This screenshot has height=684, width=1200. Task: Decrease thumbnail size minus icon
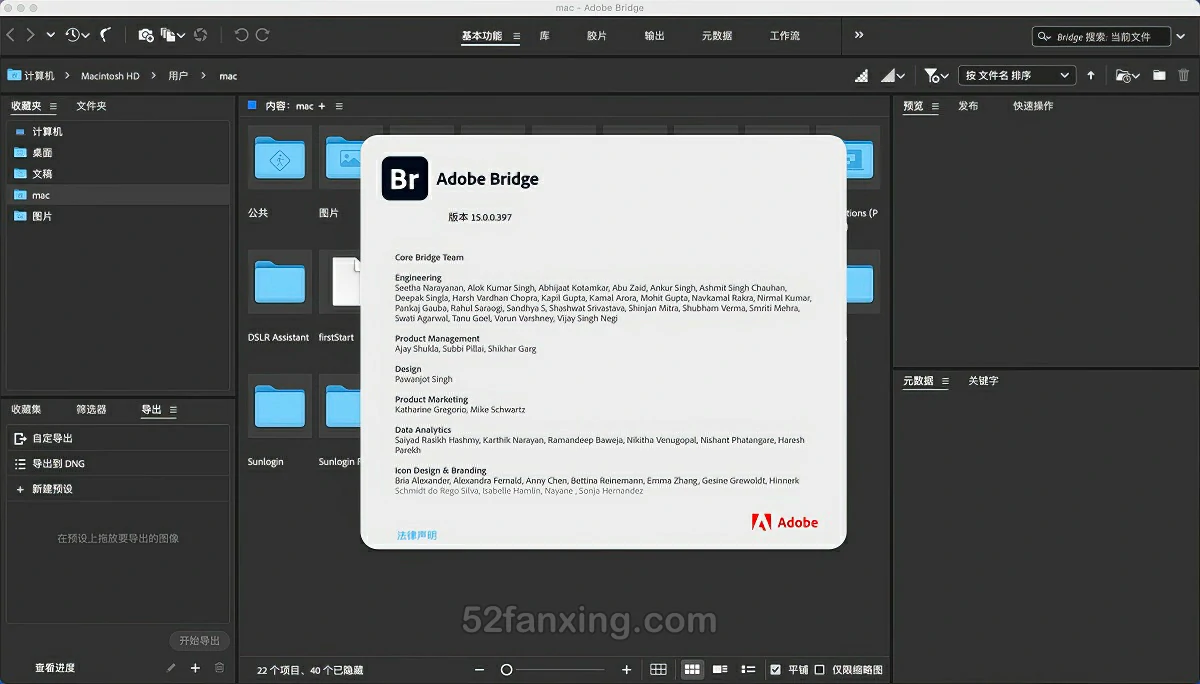(480, 670)
